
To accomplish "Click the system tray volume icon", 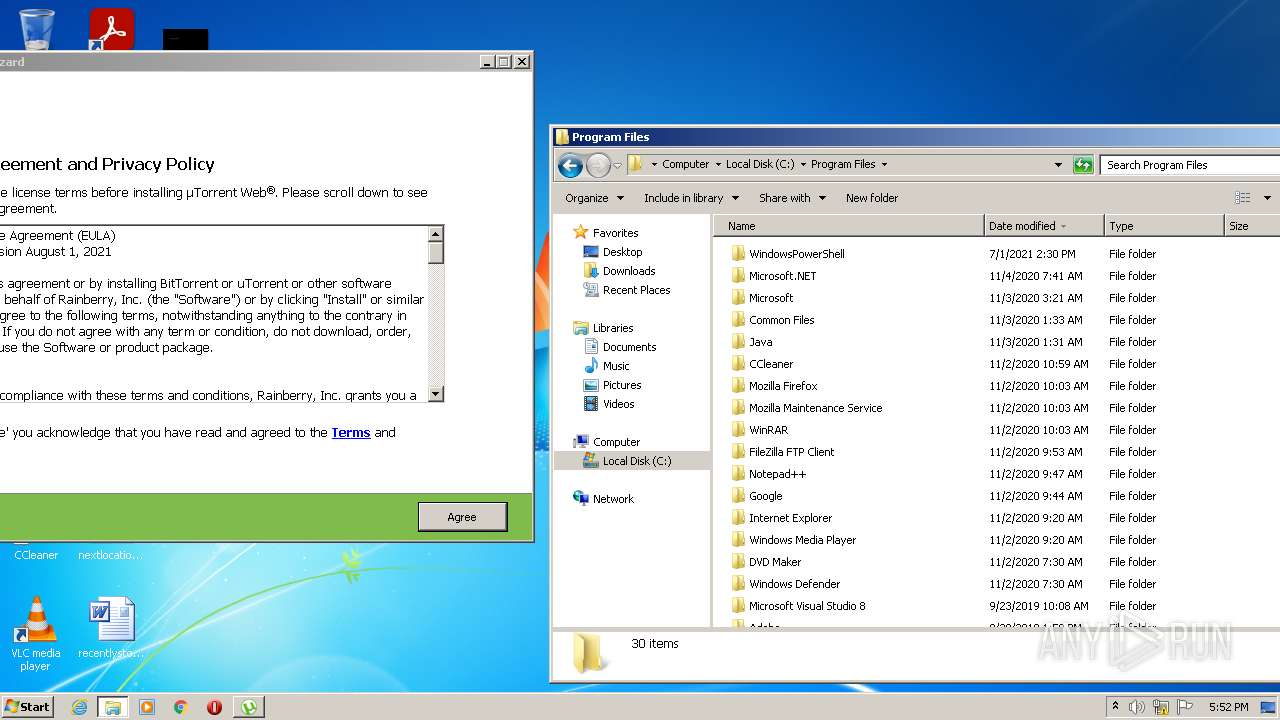I will (1137, 707).
